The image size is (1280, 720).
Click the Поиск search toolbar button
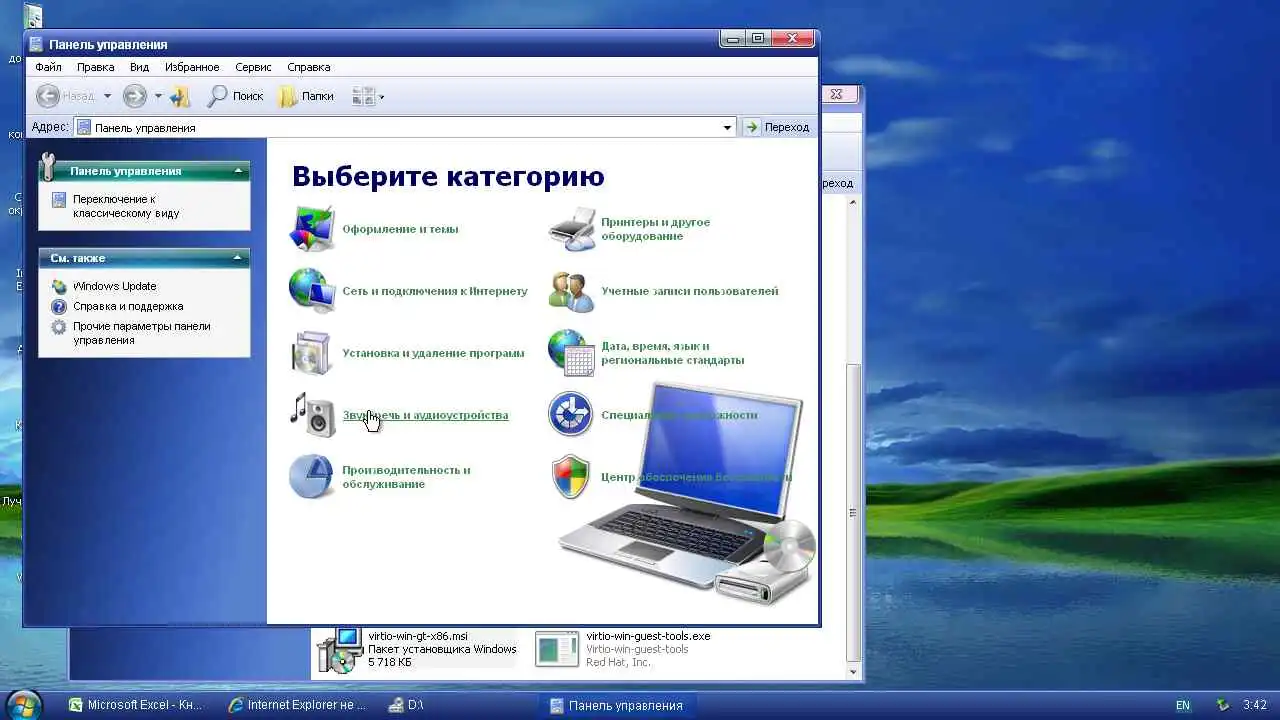pos(235,96)
